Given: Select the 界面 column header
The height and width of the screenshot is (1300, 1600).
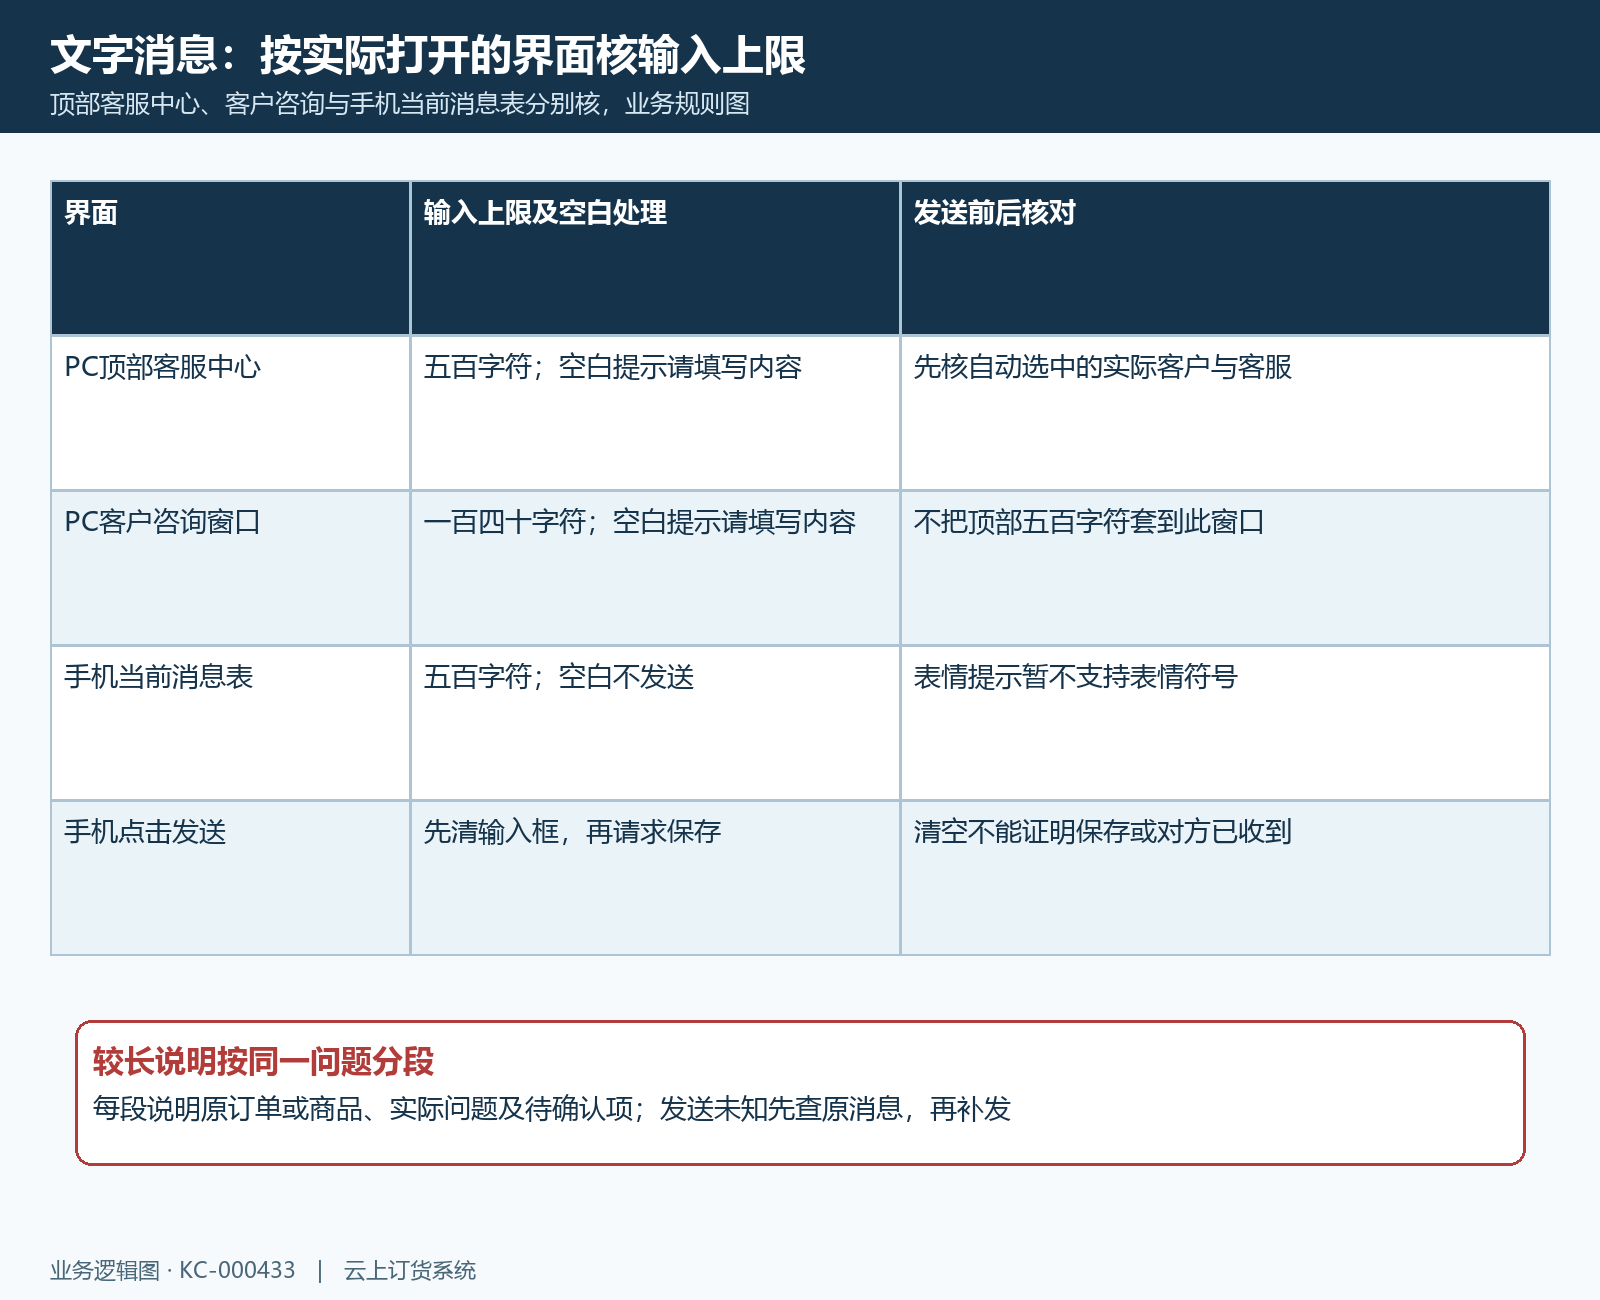Looking at the screenshot, I should pyautogui.click(x=231, y=258).
